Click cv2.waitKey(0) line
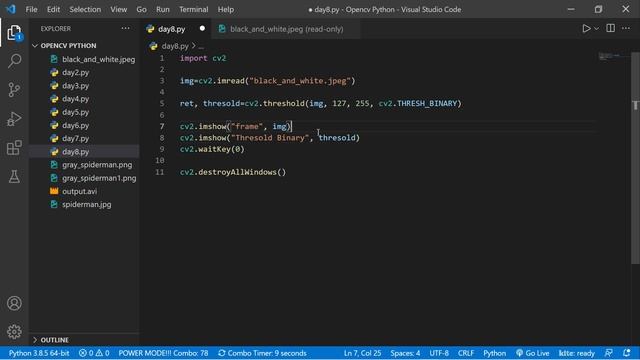The width and height of the screenshot is (640, 360). pos(212,149)
